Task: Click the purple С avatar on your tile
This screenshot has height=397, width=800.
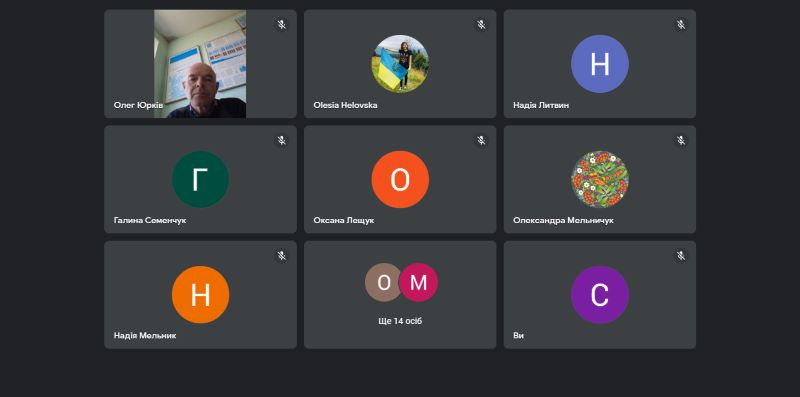Action: coord(600,294)
